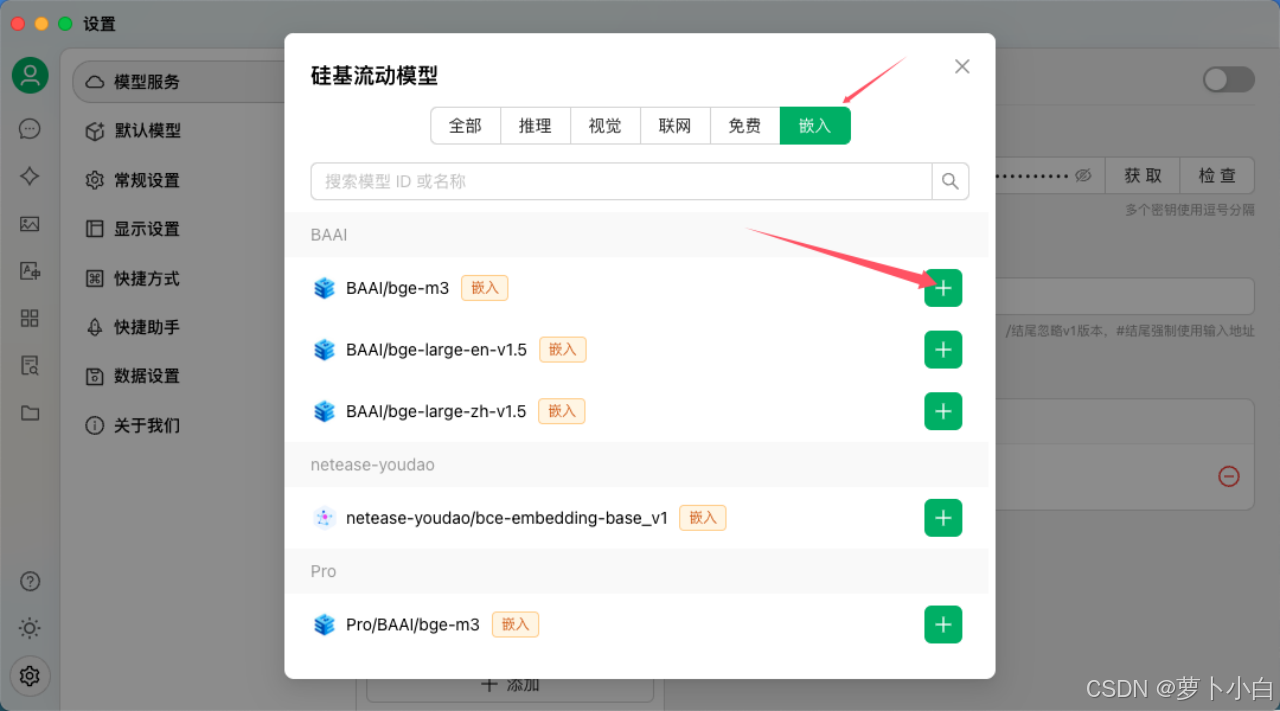Switch to the 视觉 tab
This screenshot has height=711, width=1280.
point(605,126)
